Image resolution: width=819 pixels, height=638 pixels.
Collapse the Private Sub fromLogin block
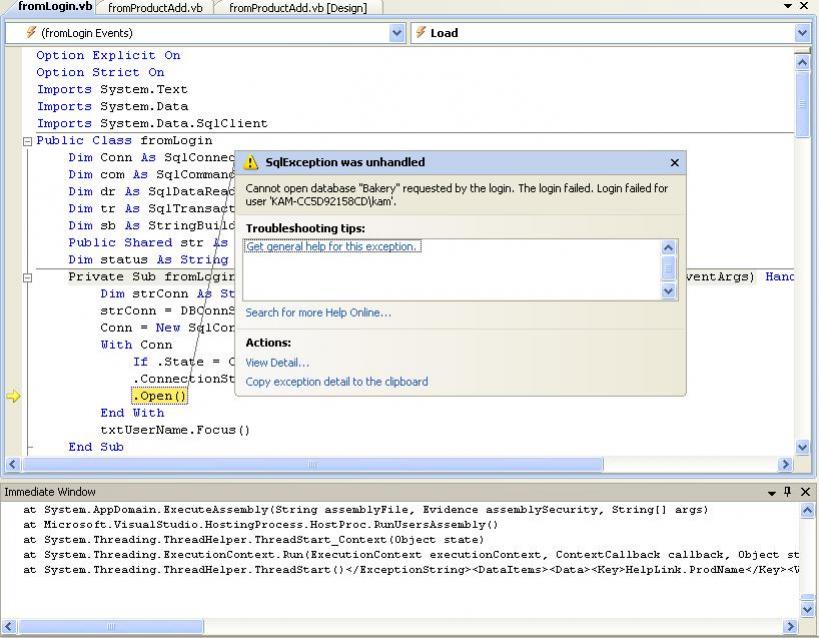tap(28, 277)
